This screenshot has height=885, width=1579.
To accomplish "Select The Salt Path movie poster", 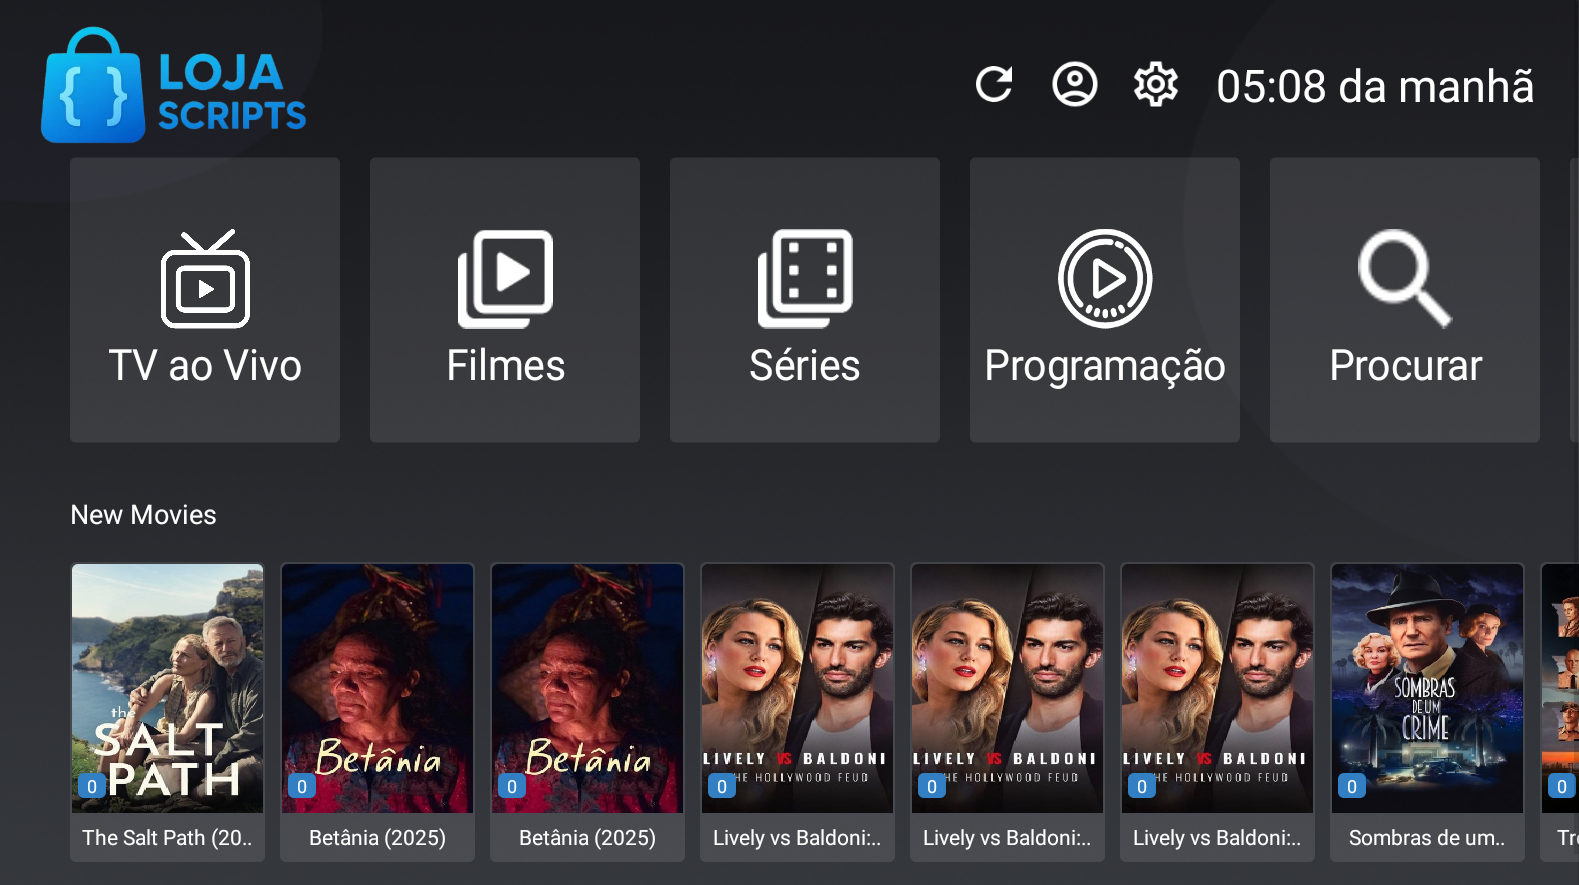I will 168,690.
